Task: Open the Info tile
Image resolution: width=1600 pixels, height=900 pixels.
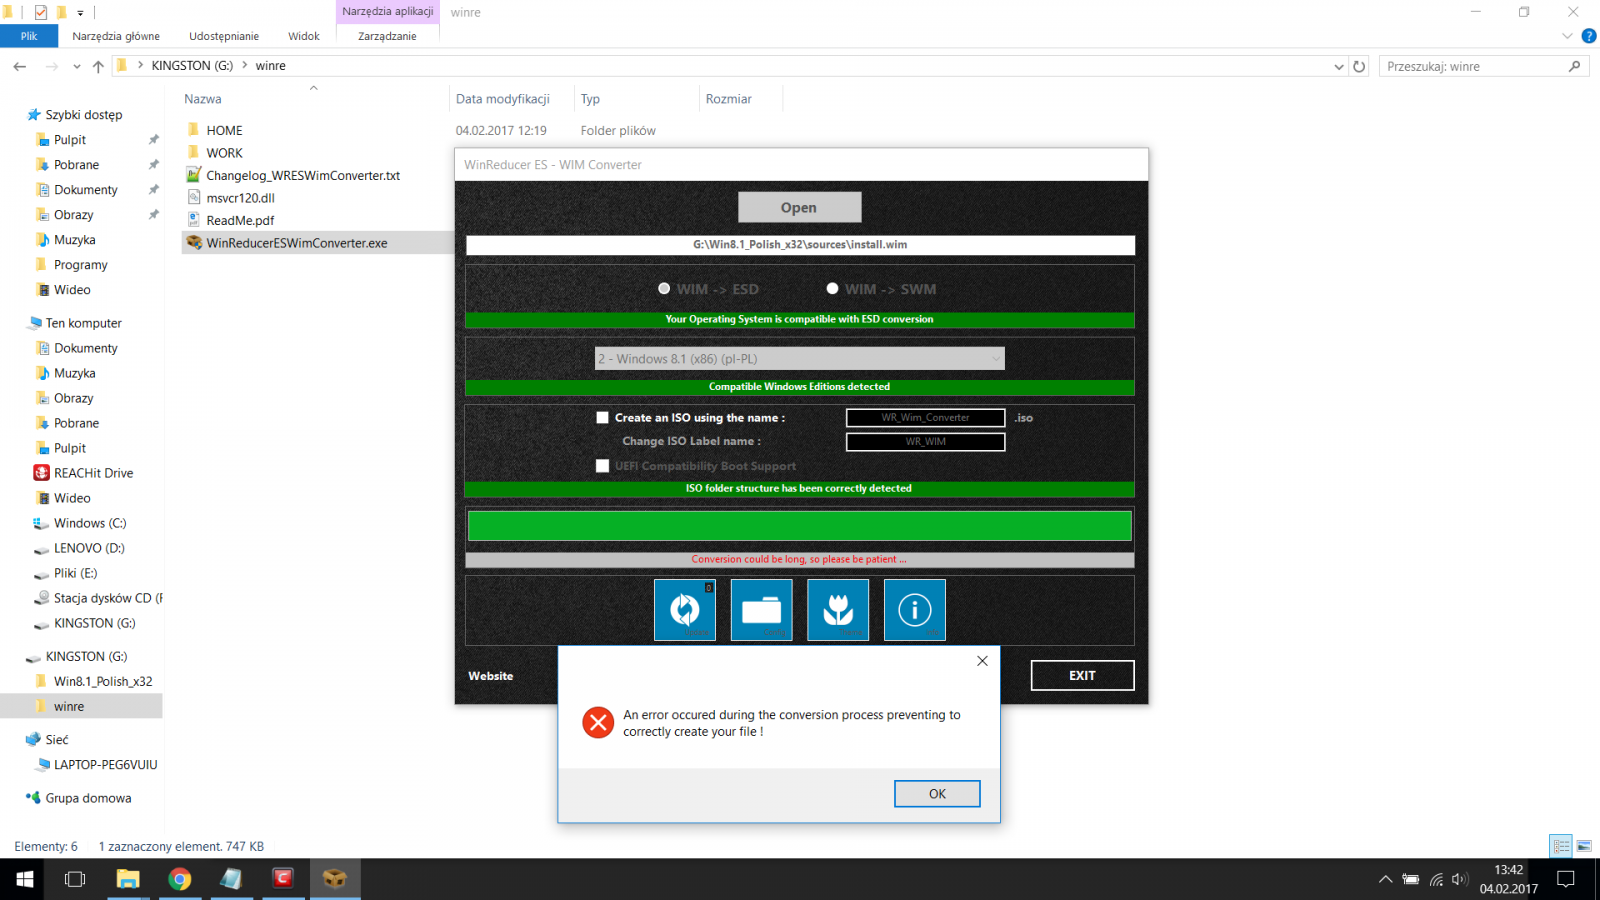Action: pyautogui.click(x=915, y=610)
